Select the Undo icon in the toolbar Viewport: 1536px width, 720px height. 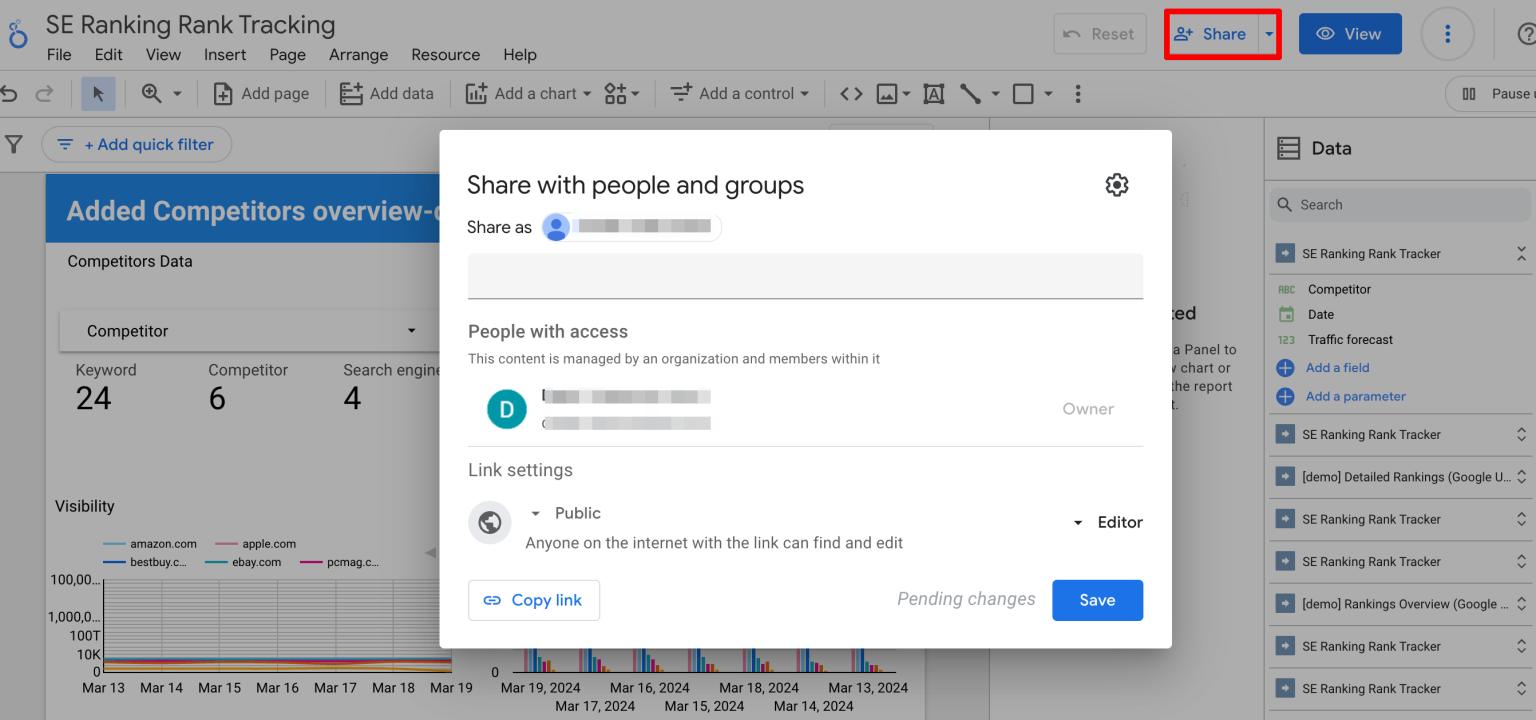[x=10, y=93]
